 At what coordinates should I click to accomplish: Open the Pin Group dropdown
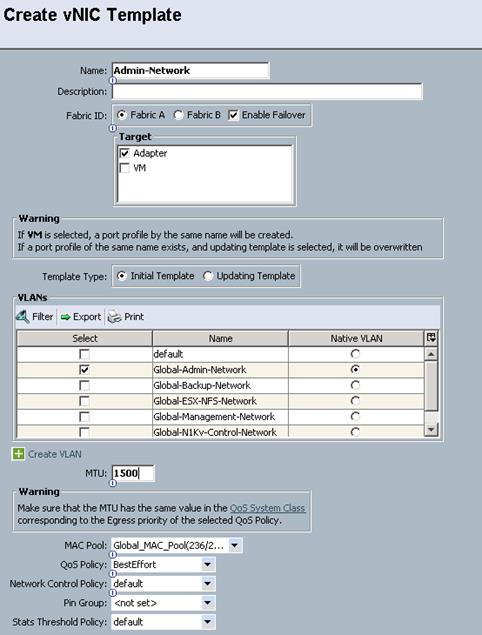pyautogui.click(x=208, y=603)
